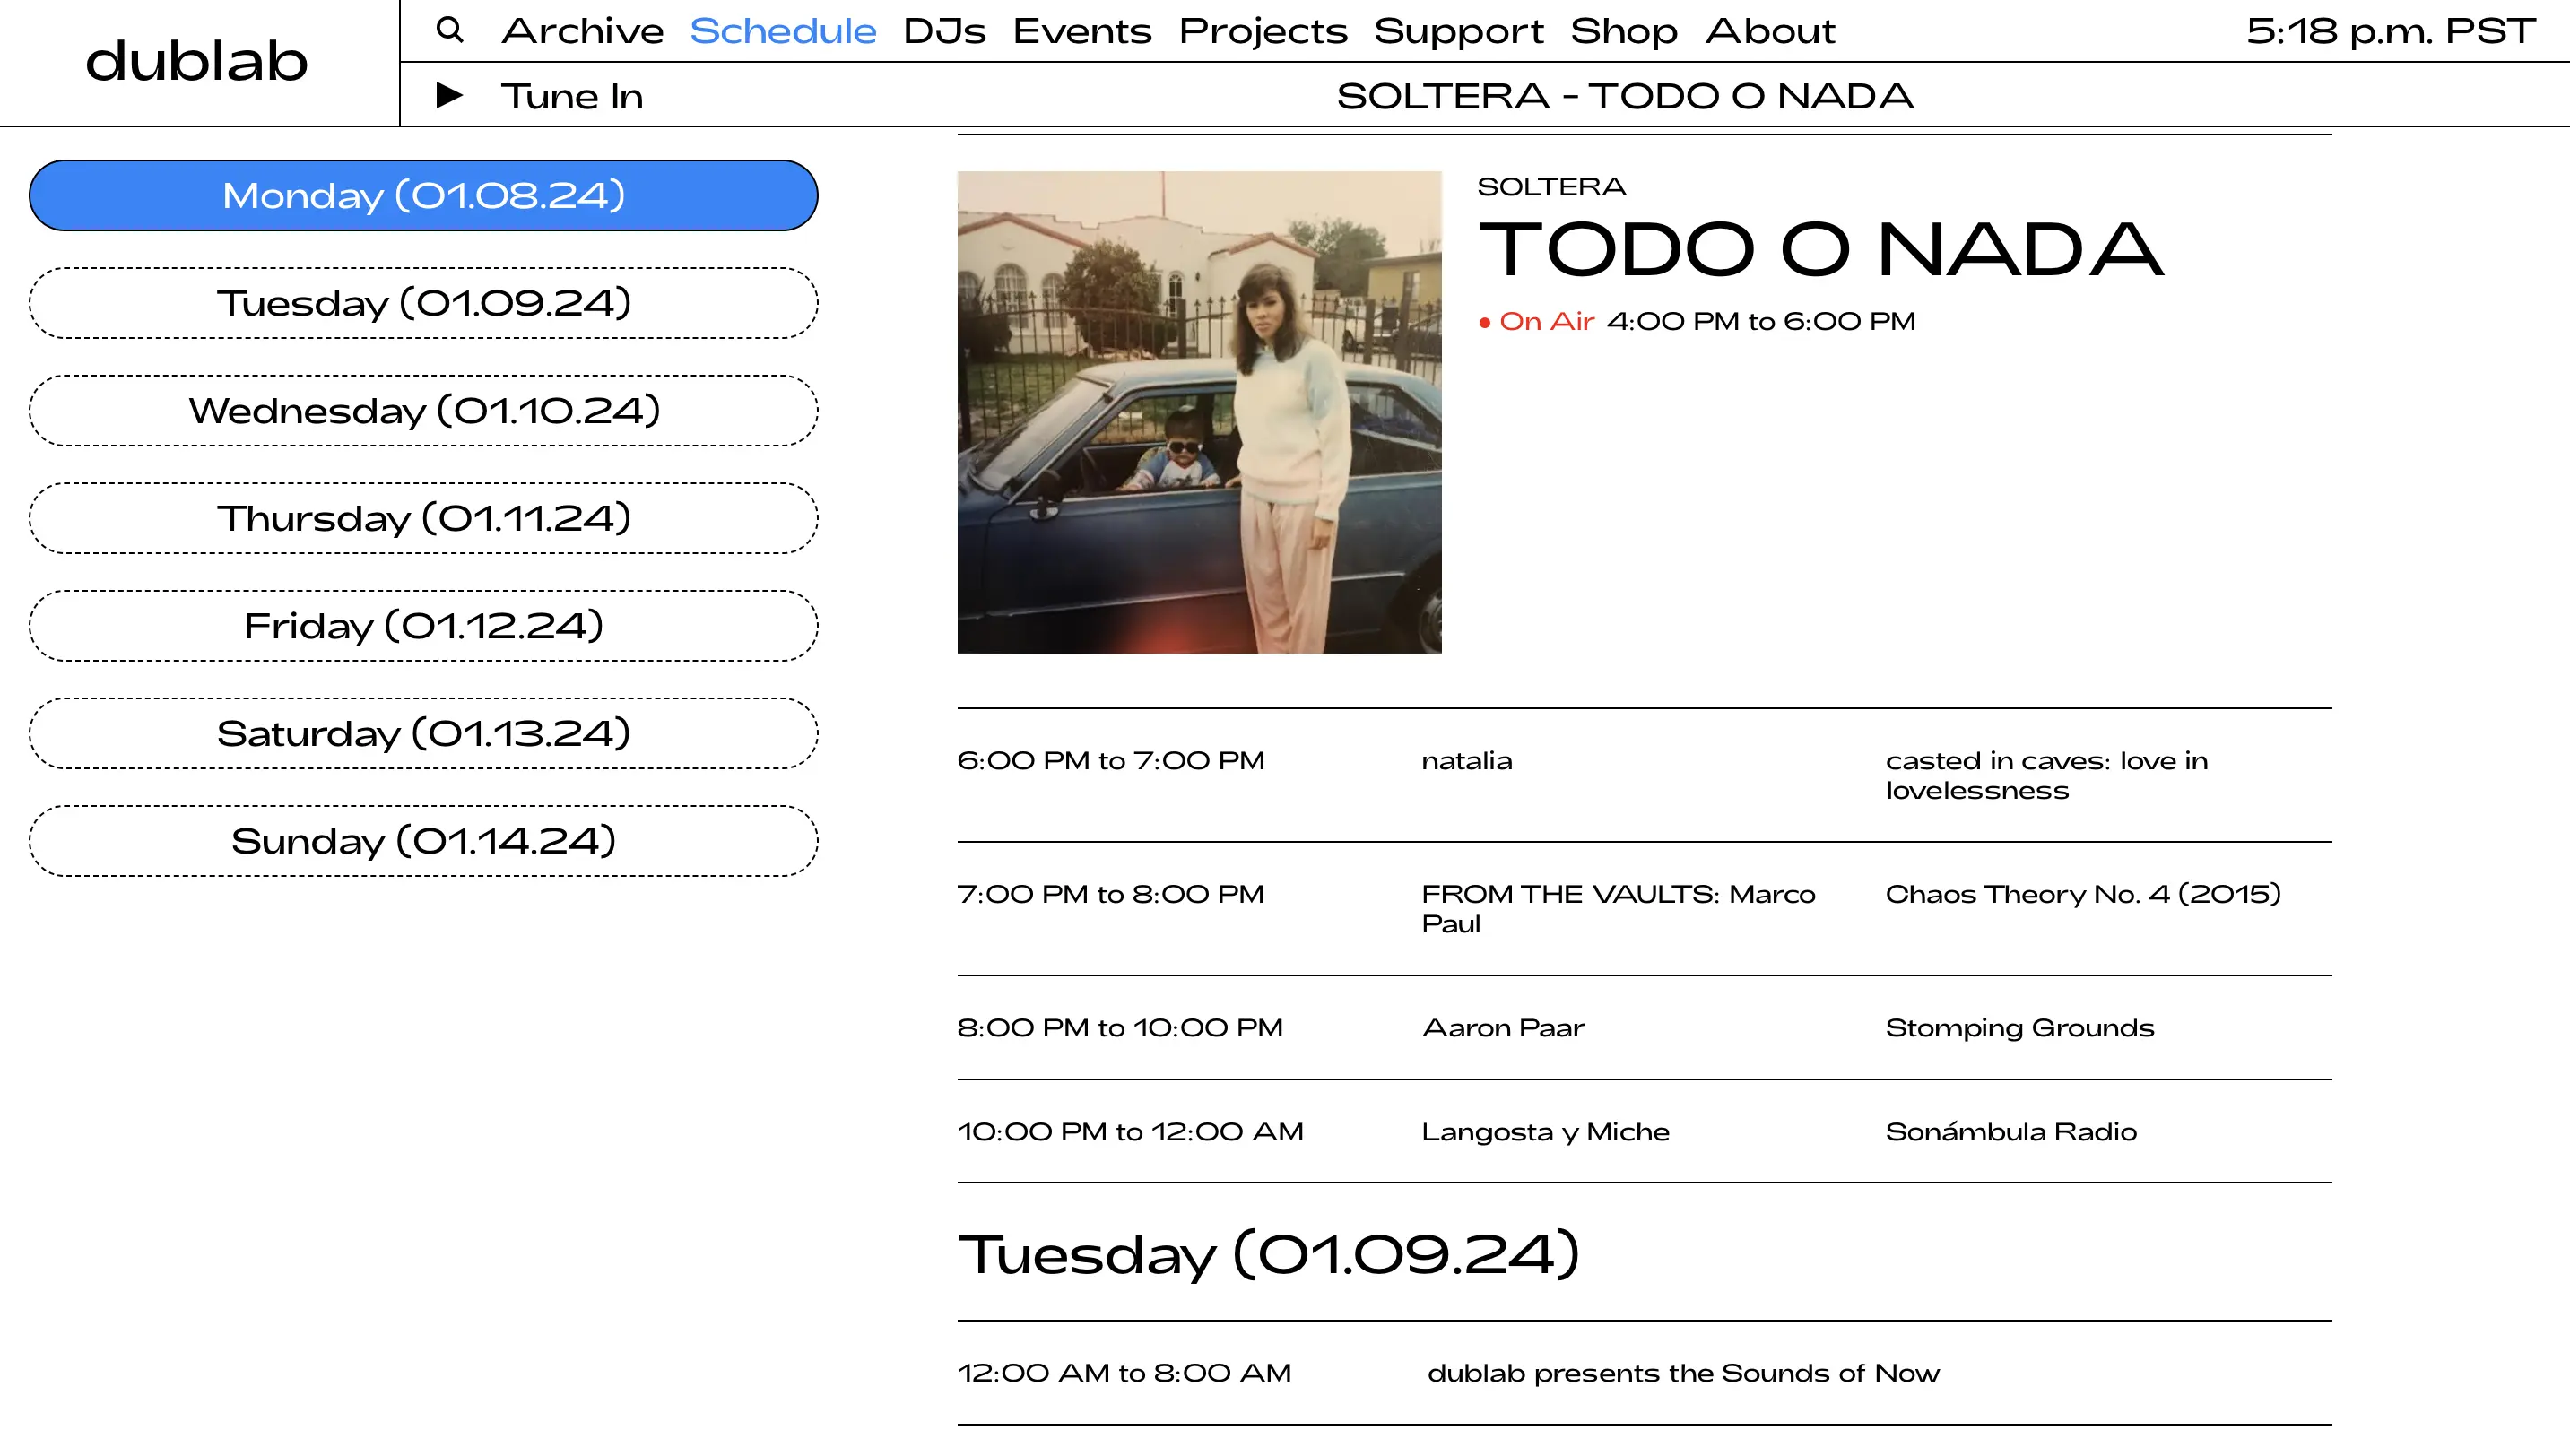
Task: Click 12:00 AM to 8:00 AM time slot
Action: point(1124,1373)
